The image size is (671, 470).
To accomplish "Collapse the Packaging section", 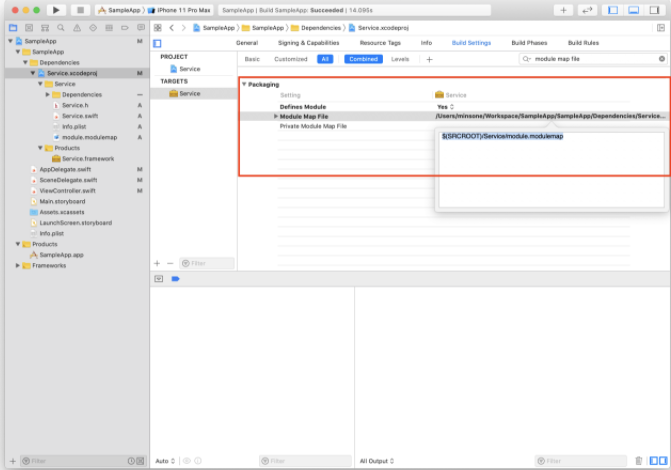I will (244, 84).
